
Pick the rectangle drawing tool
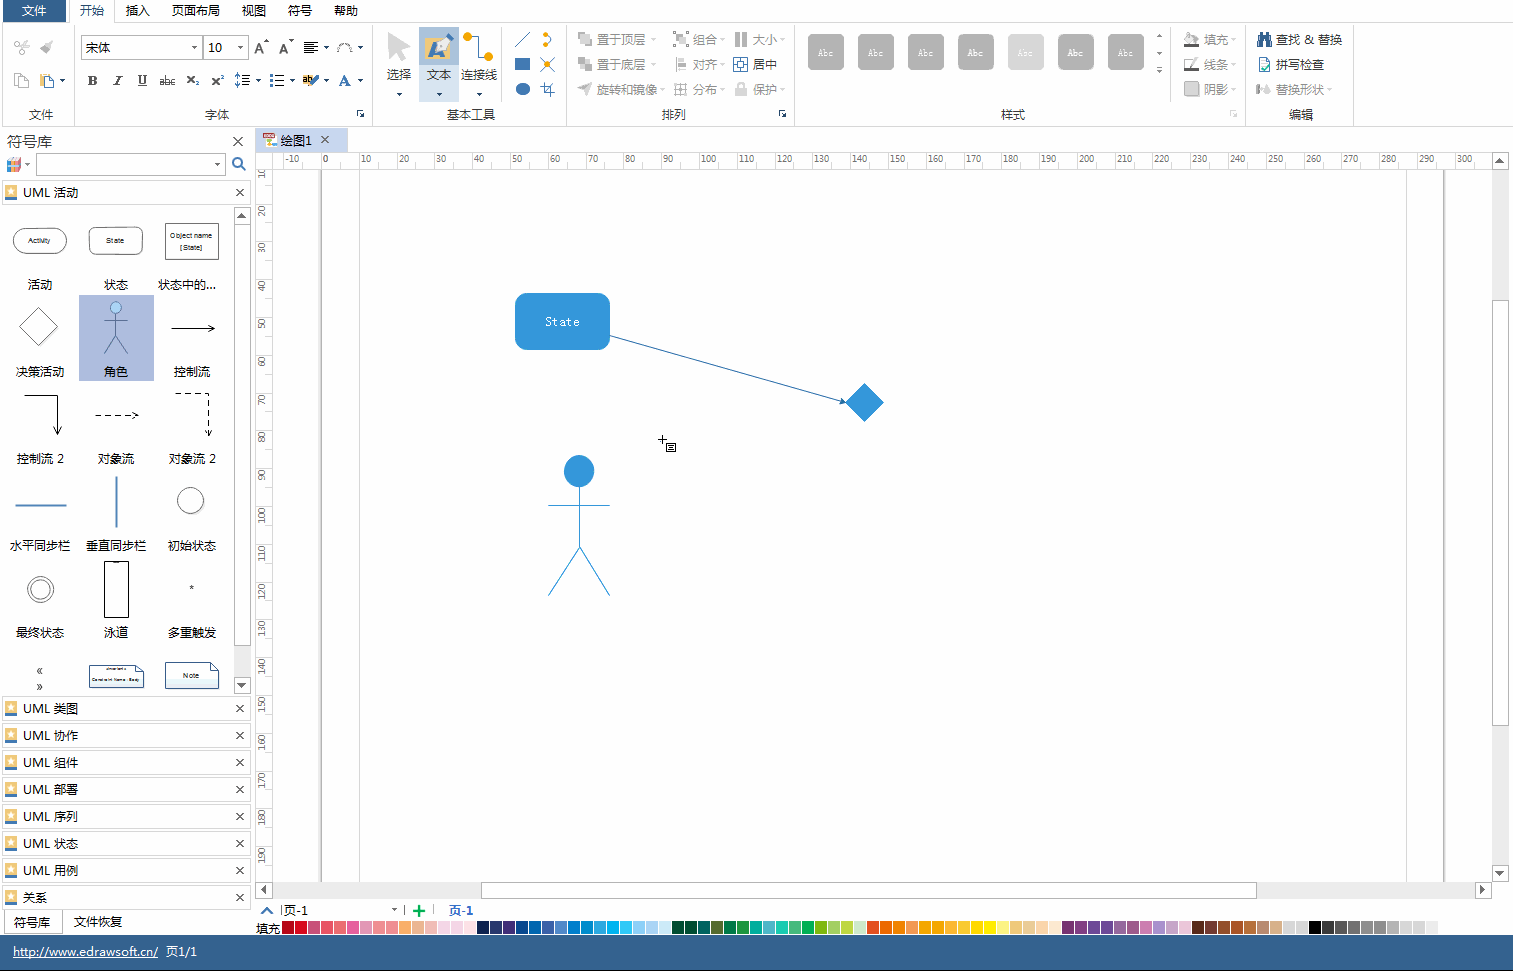[522, 64]
